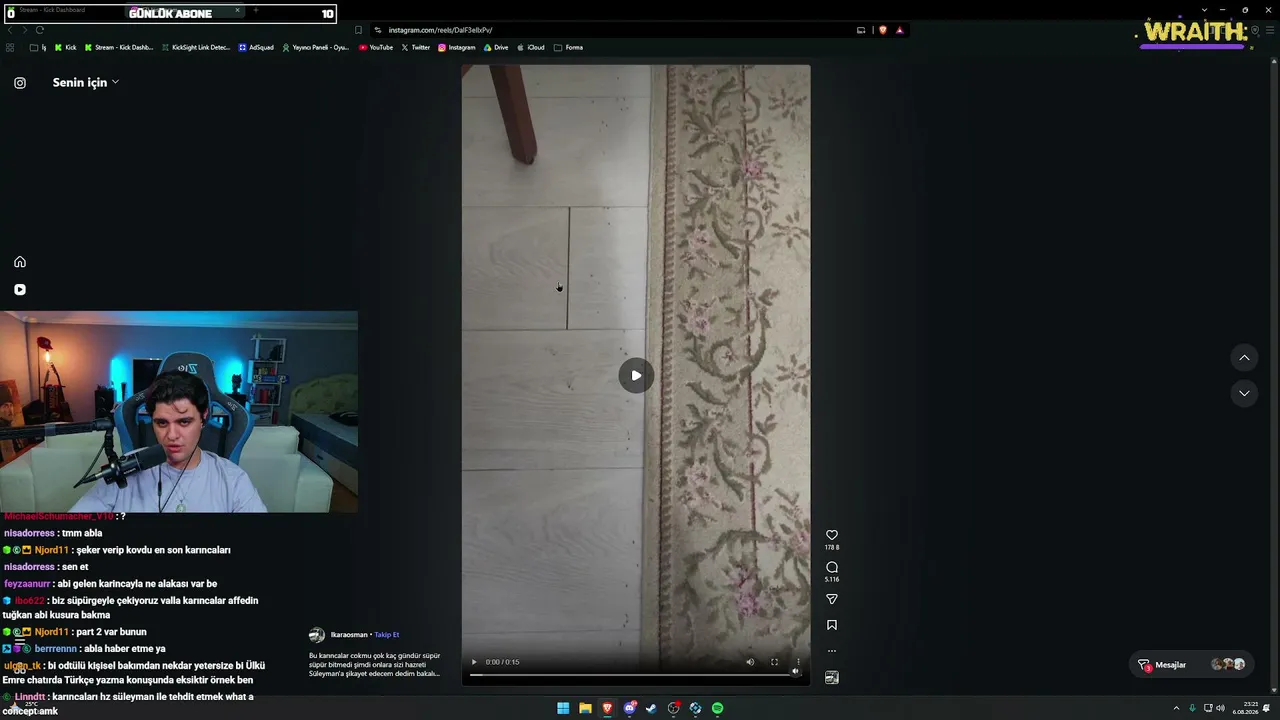
Task: Open Spotify from the taskbar
Action: 717,708
